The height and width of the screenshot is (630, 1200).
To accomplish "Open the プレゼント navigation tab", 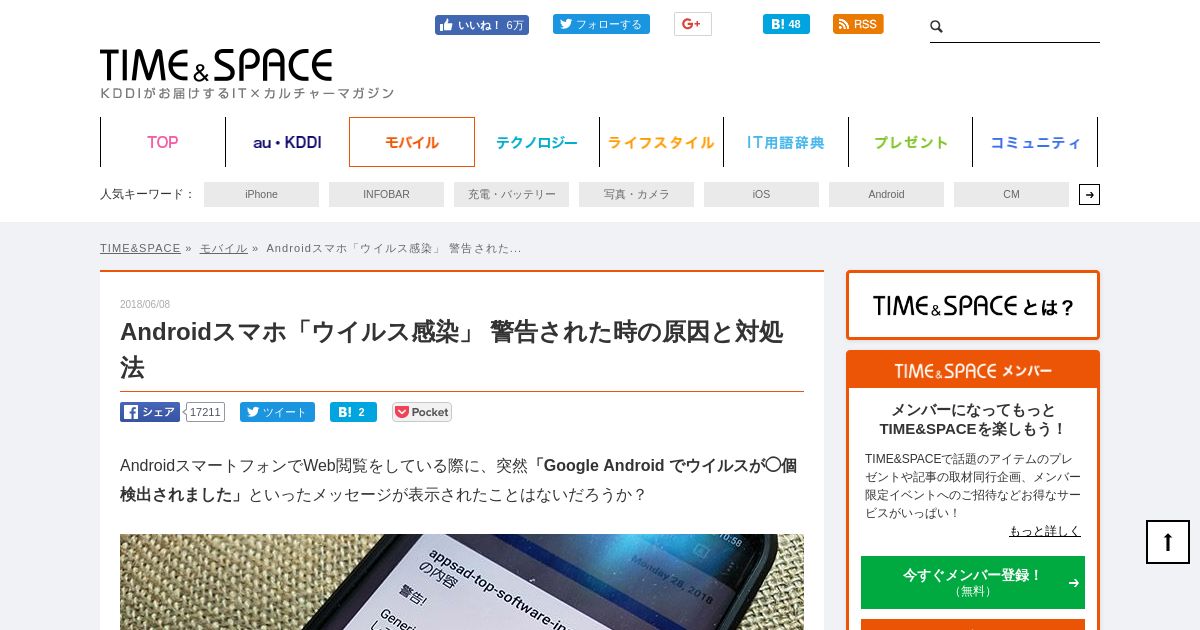I will tap(911, 142).
